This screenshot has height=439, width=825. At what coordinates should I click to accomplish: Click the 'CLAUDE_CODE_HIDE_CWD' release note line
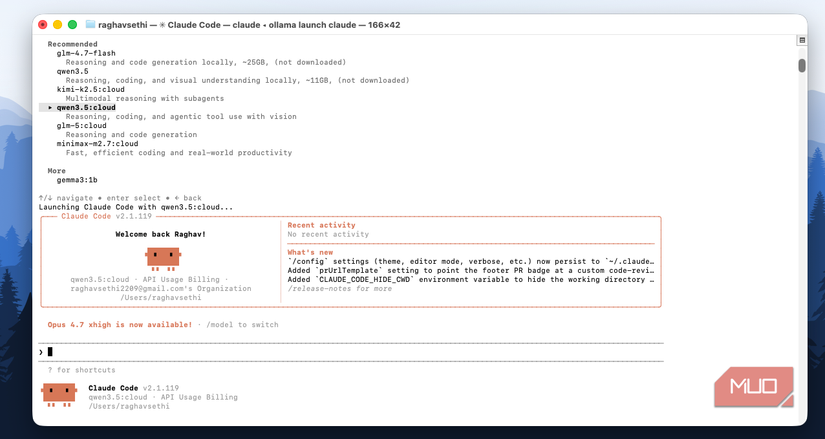(x=471, y=280)
